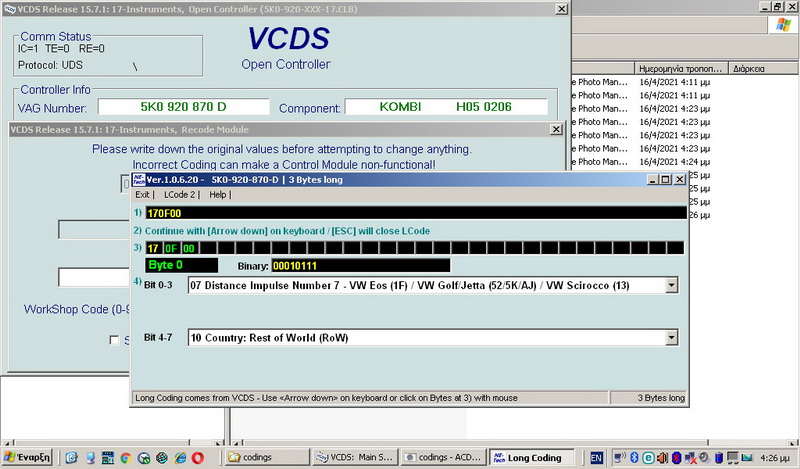Select byte 17 in the byte row
Image resolution: width=800 pixels, height=469 pixels.
coord(153,249)
